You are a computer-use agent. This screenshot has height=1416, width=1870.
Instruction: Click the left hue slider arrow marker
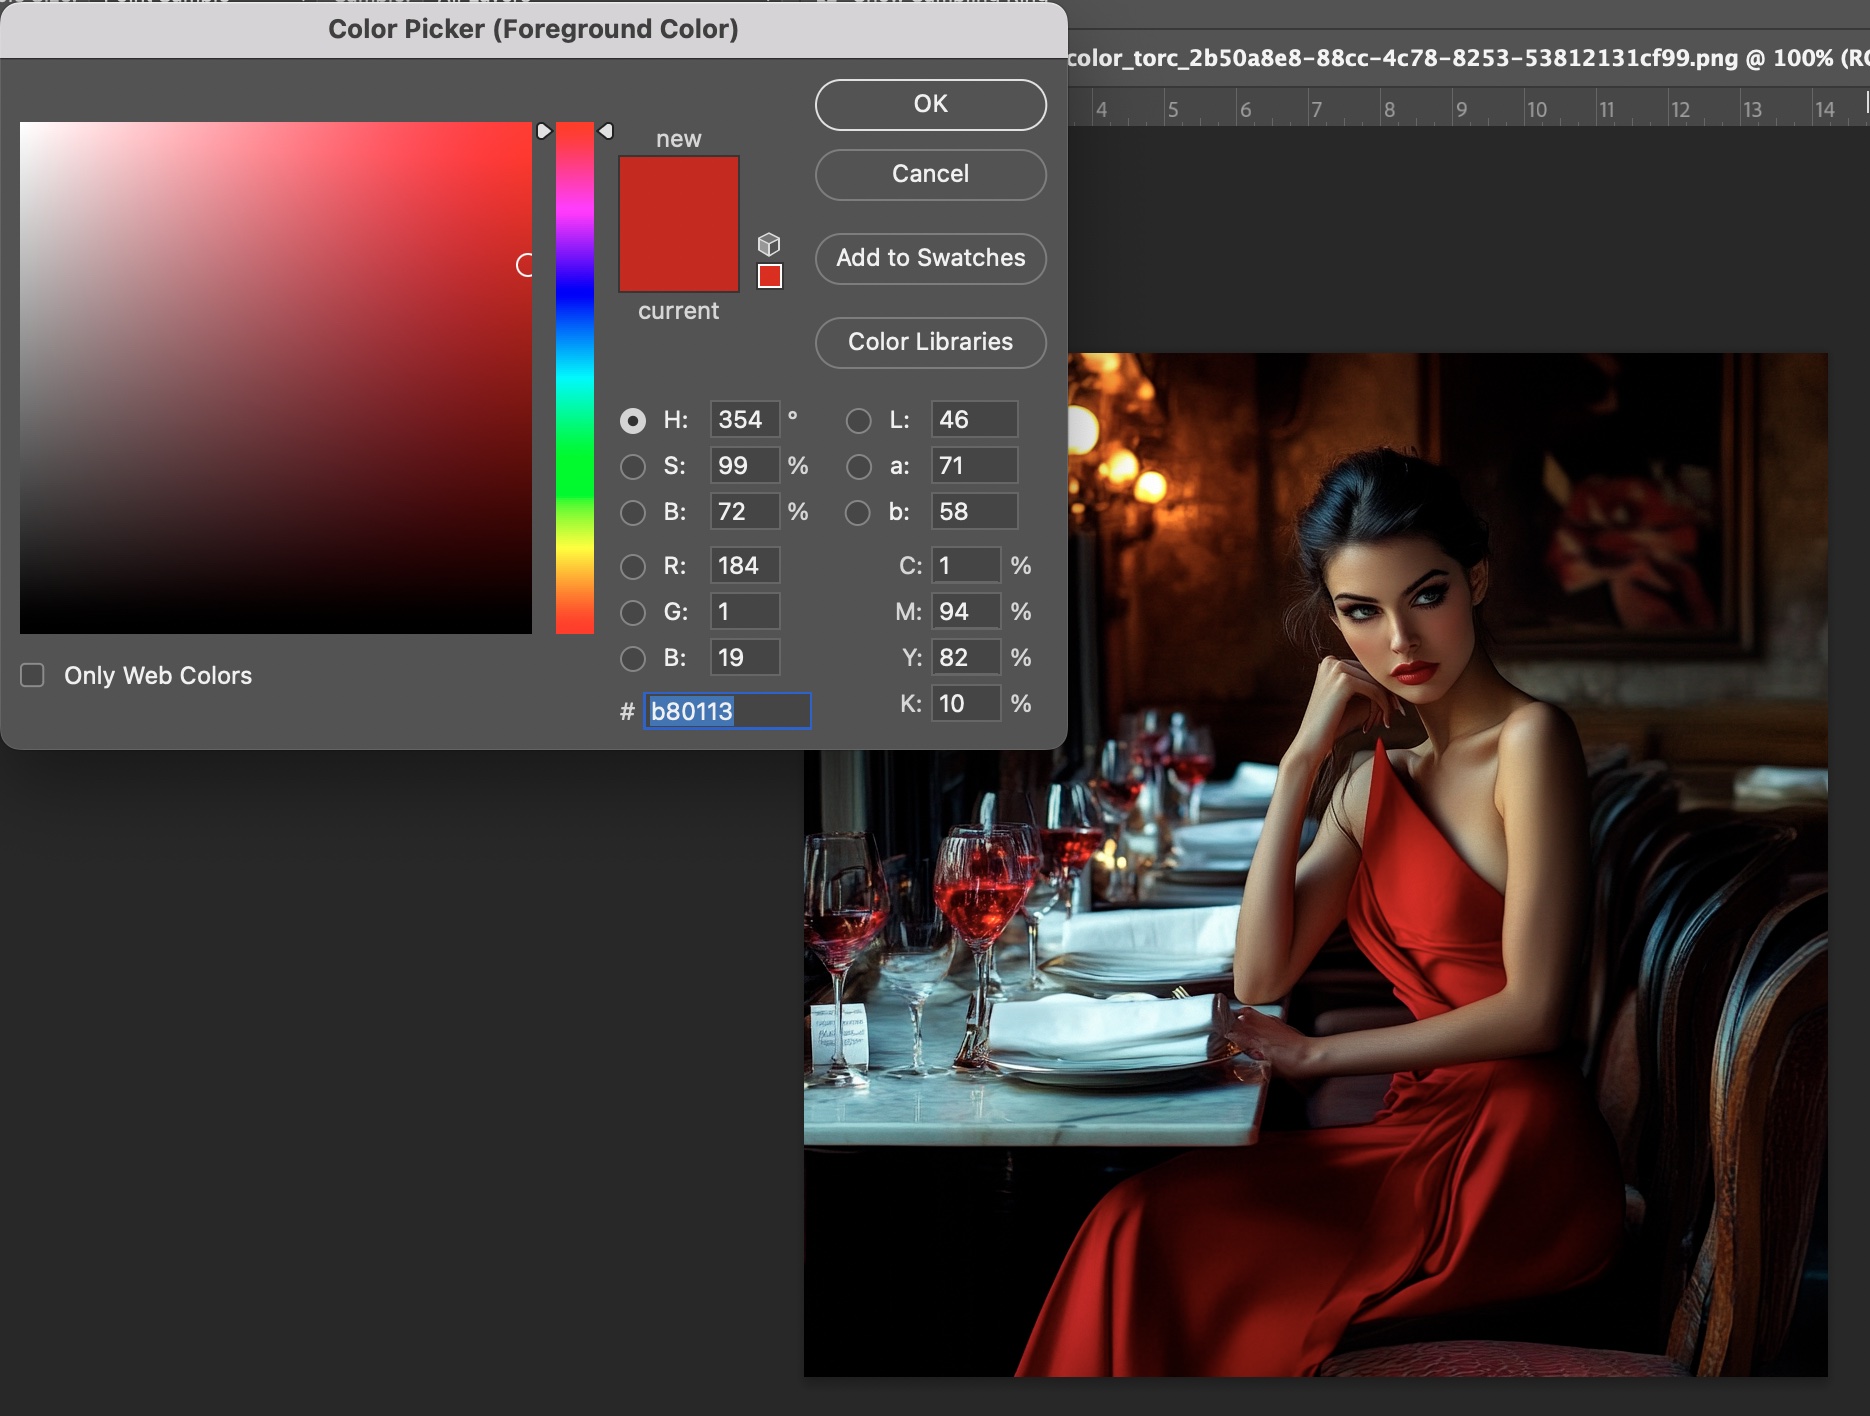544,131
